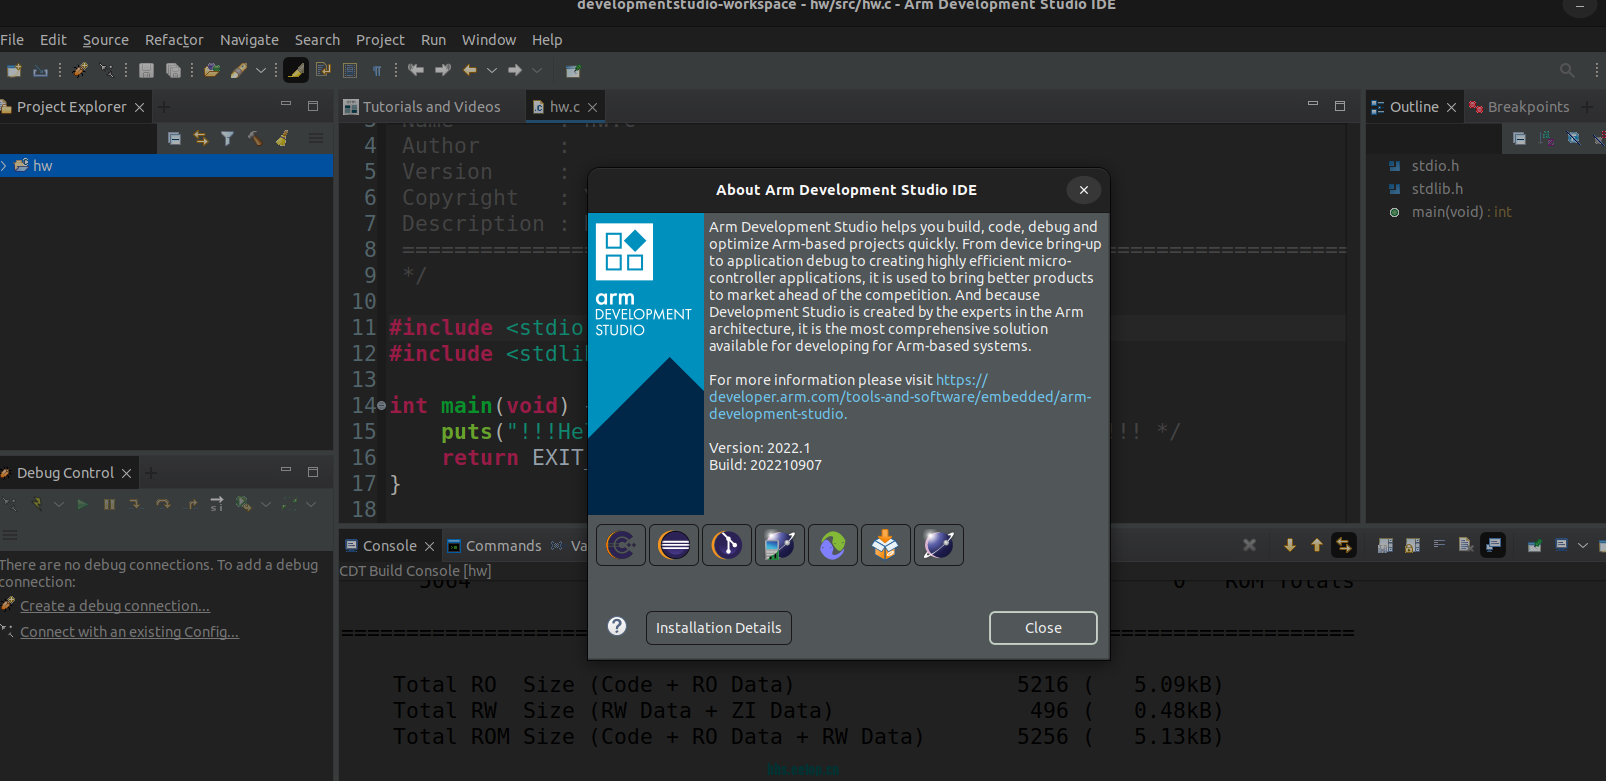Click the Forward navigation arrow

coord(515,70)
